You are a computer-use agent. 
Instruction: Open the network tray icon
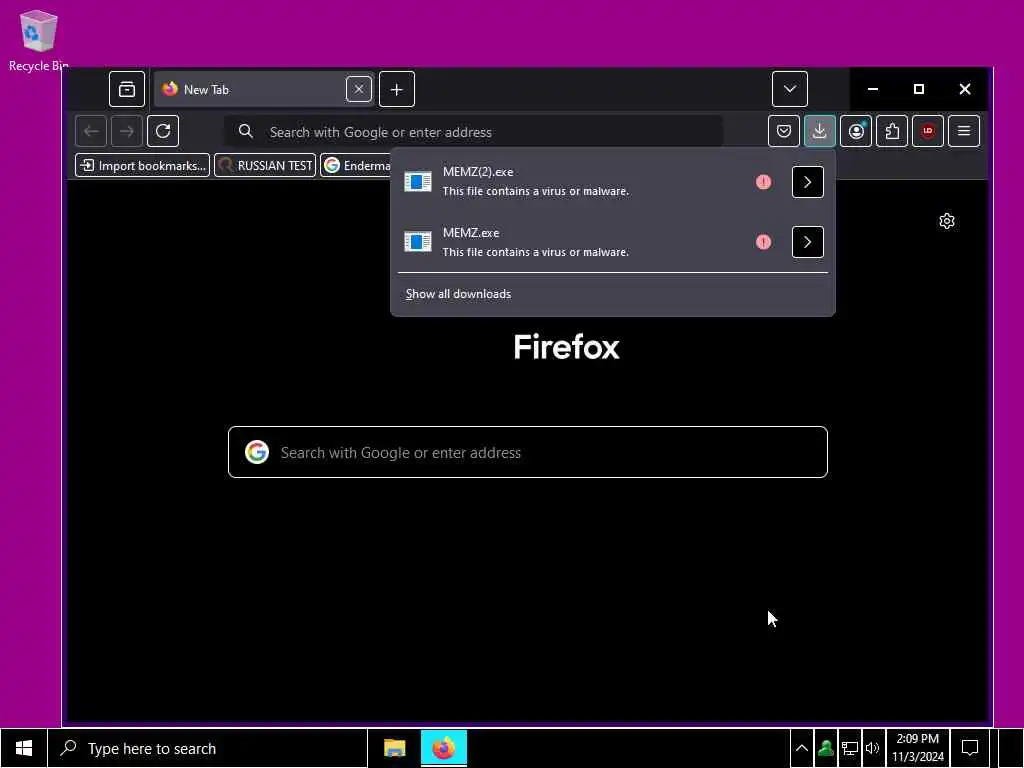(x=849, y=748)
